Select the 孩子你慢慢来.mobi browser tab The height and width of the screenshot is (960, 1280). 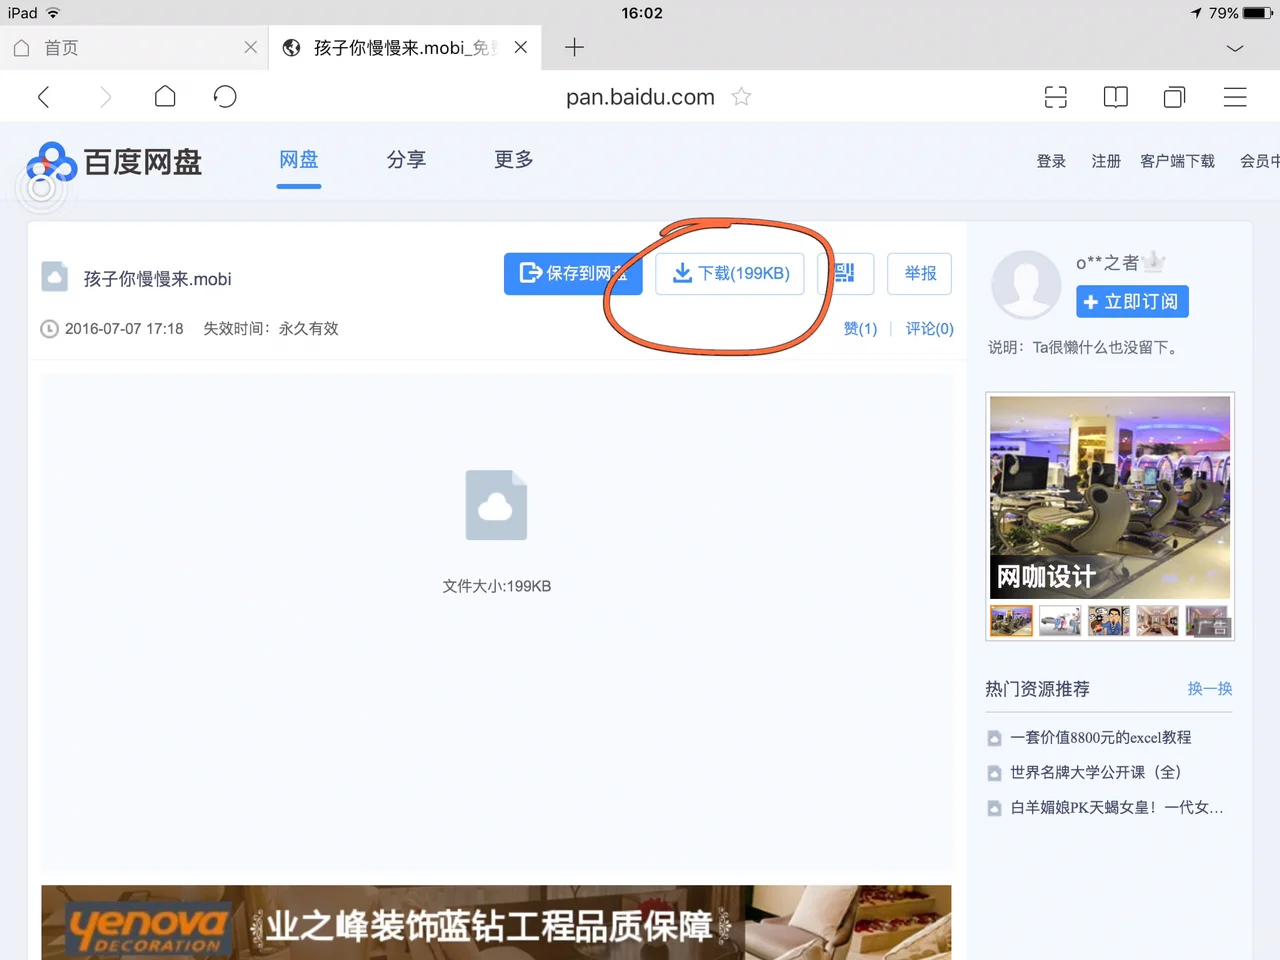405,47
